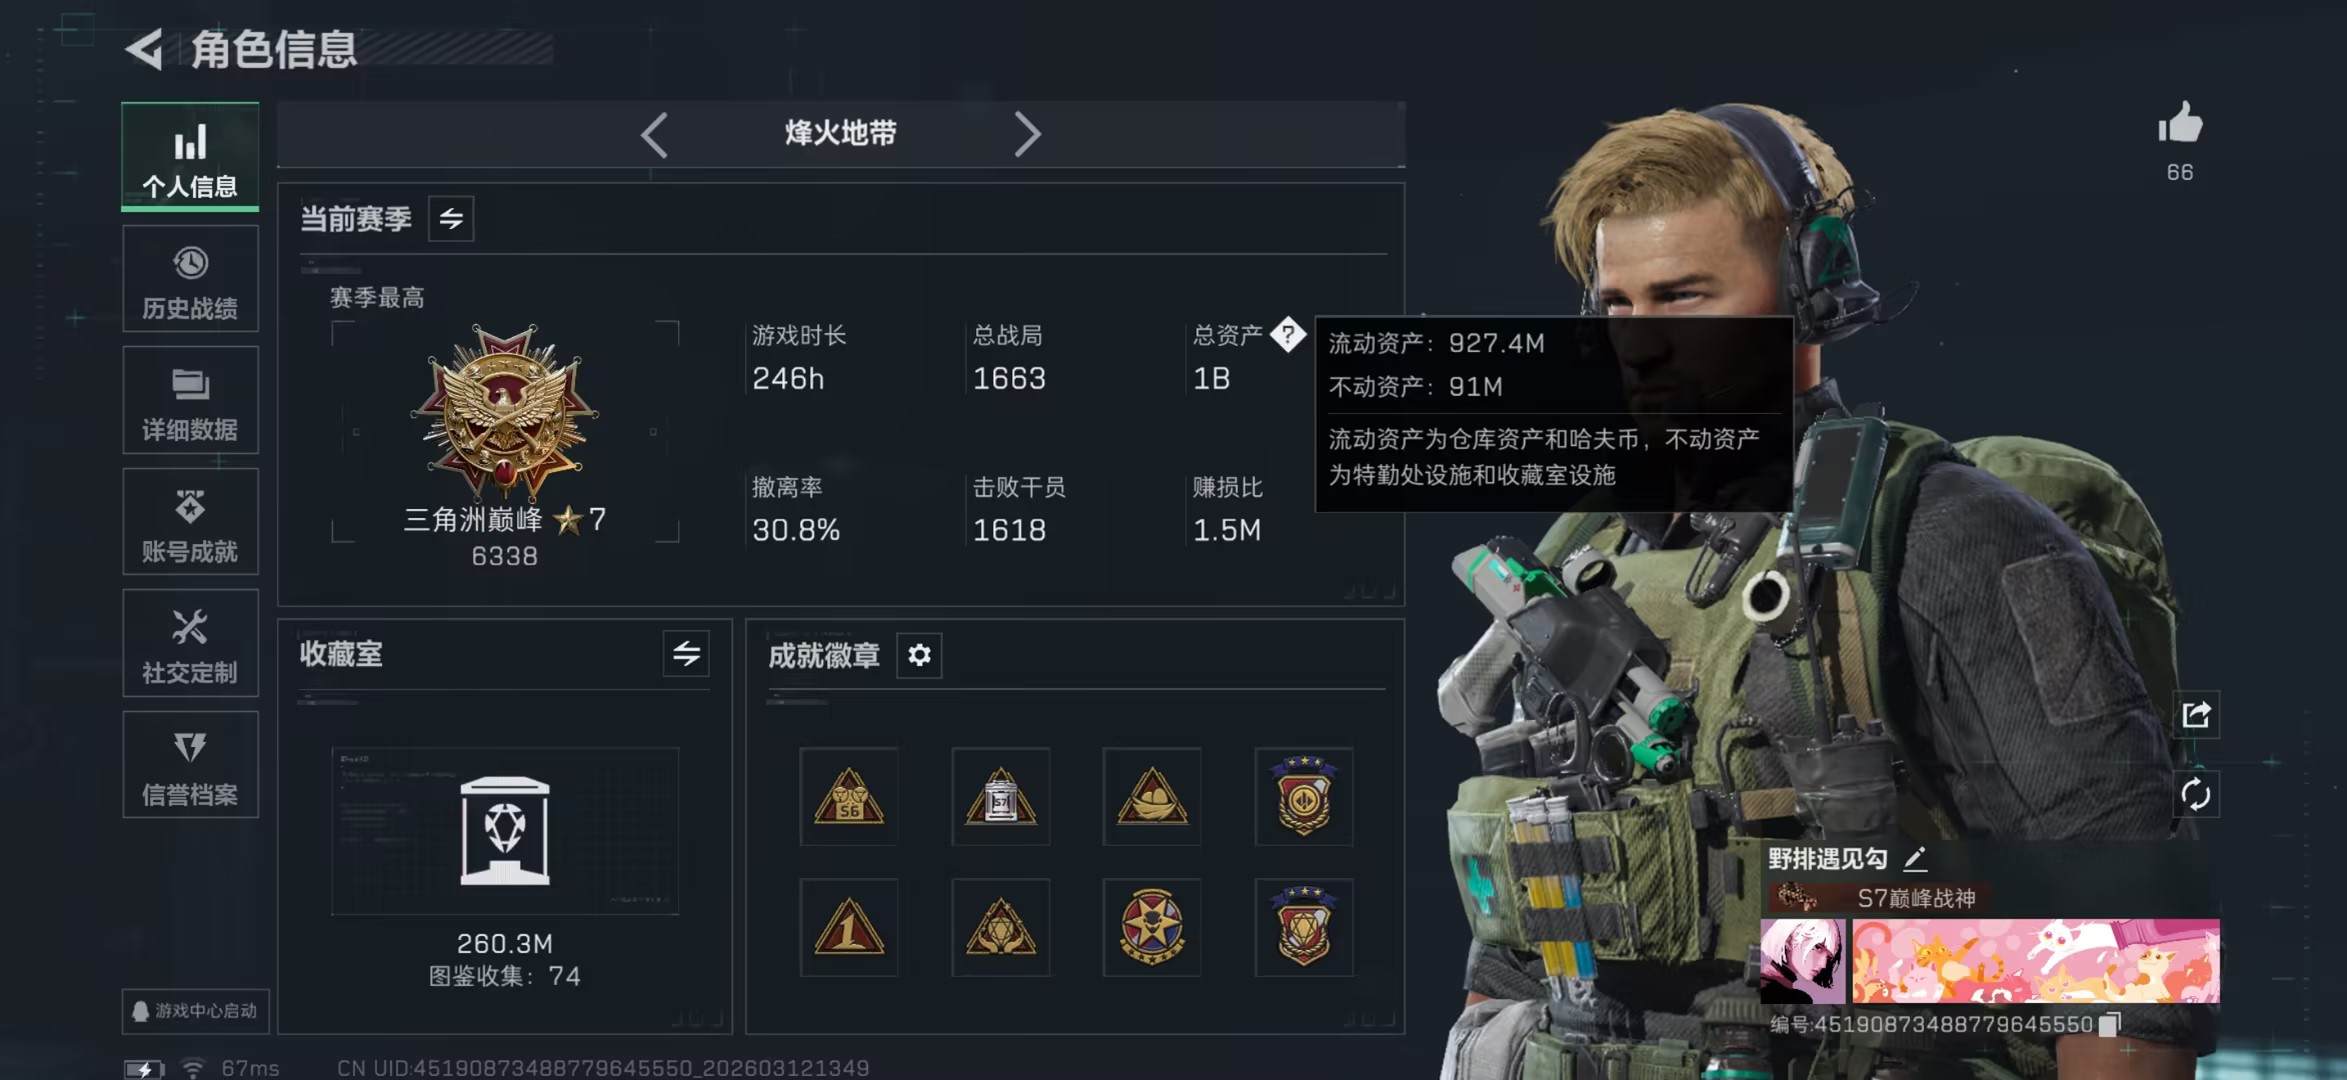
Task: Go back using the arrow beside 角色信息
Action: [145, 49]
